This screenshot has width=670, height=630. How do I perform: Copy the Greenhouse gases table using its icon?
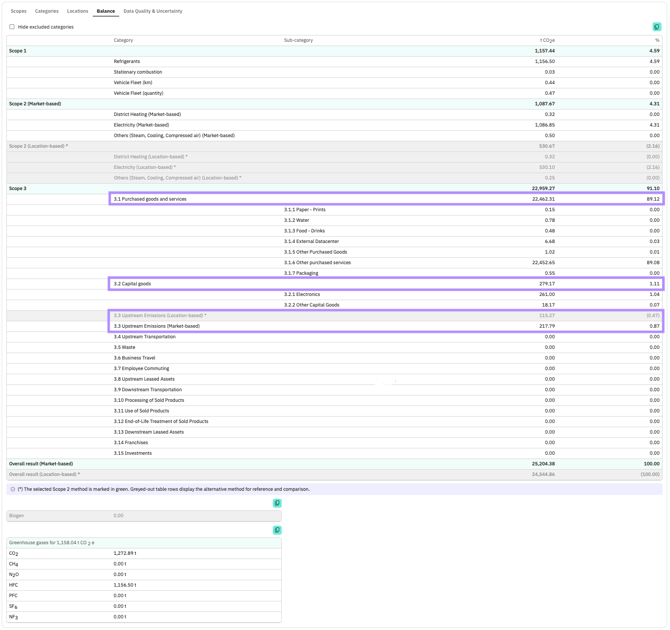click(x=277, y=530)
